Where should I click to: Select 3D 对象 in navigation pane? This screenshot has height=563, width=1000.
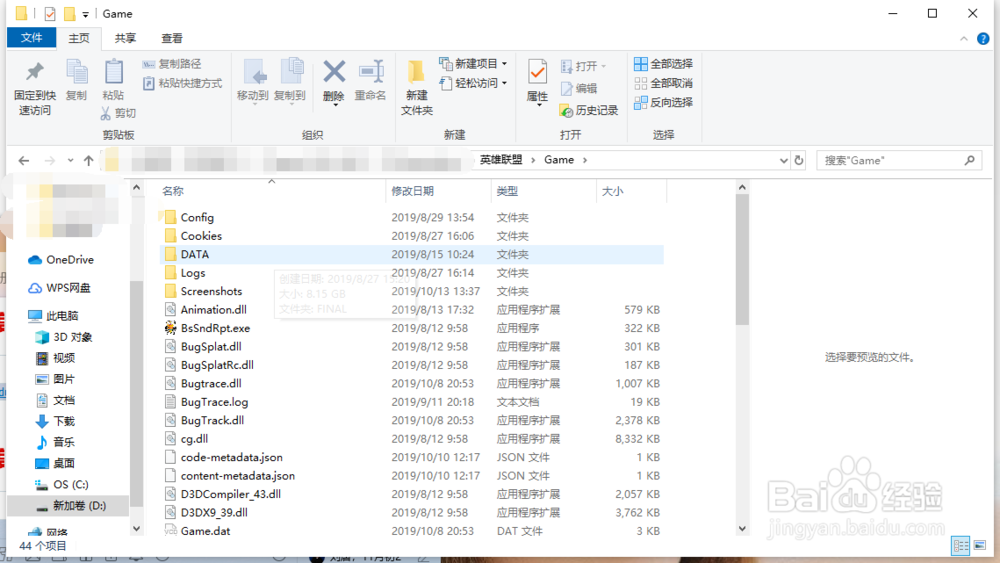point(64,337)
